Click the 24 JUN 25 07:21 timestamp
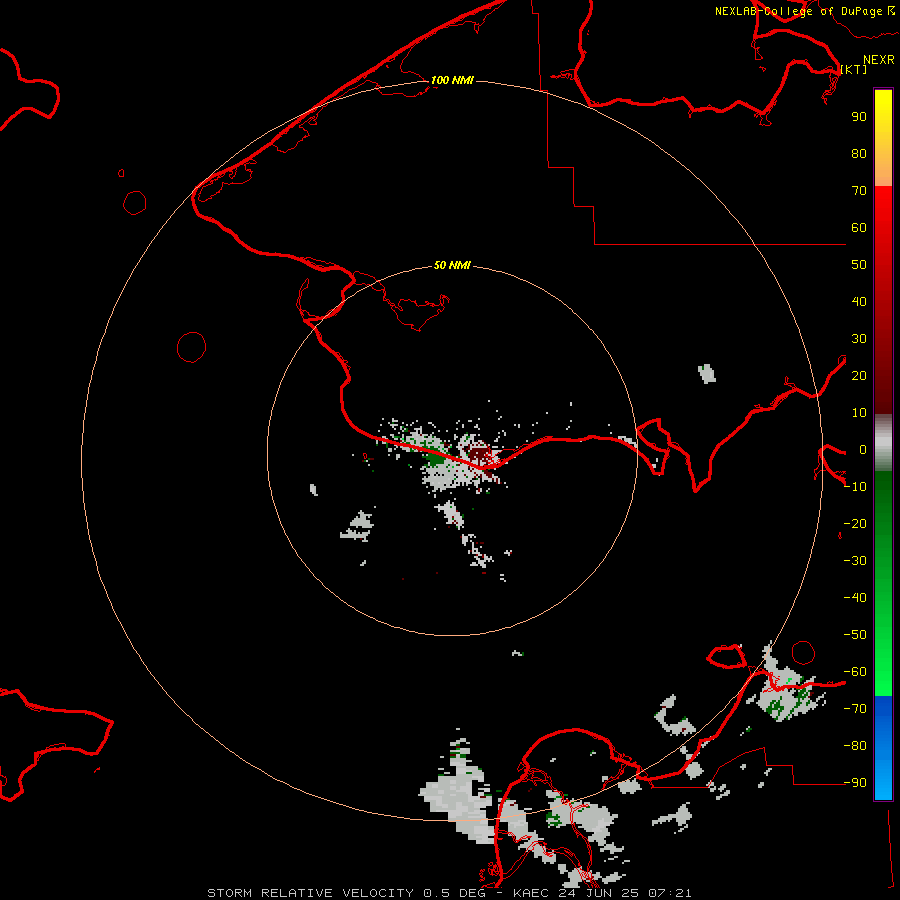This screenshot has width=900, height=900. [624, 893]
